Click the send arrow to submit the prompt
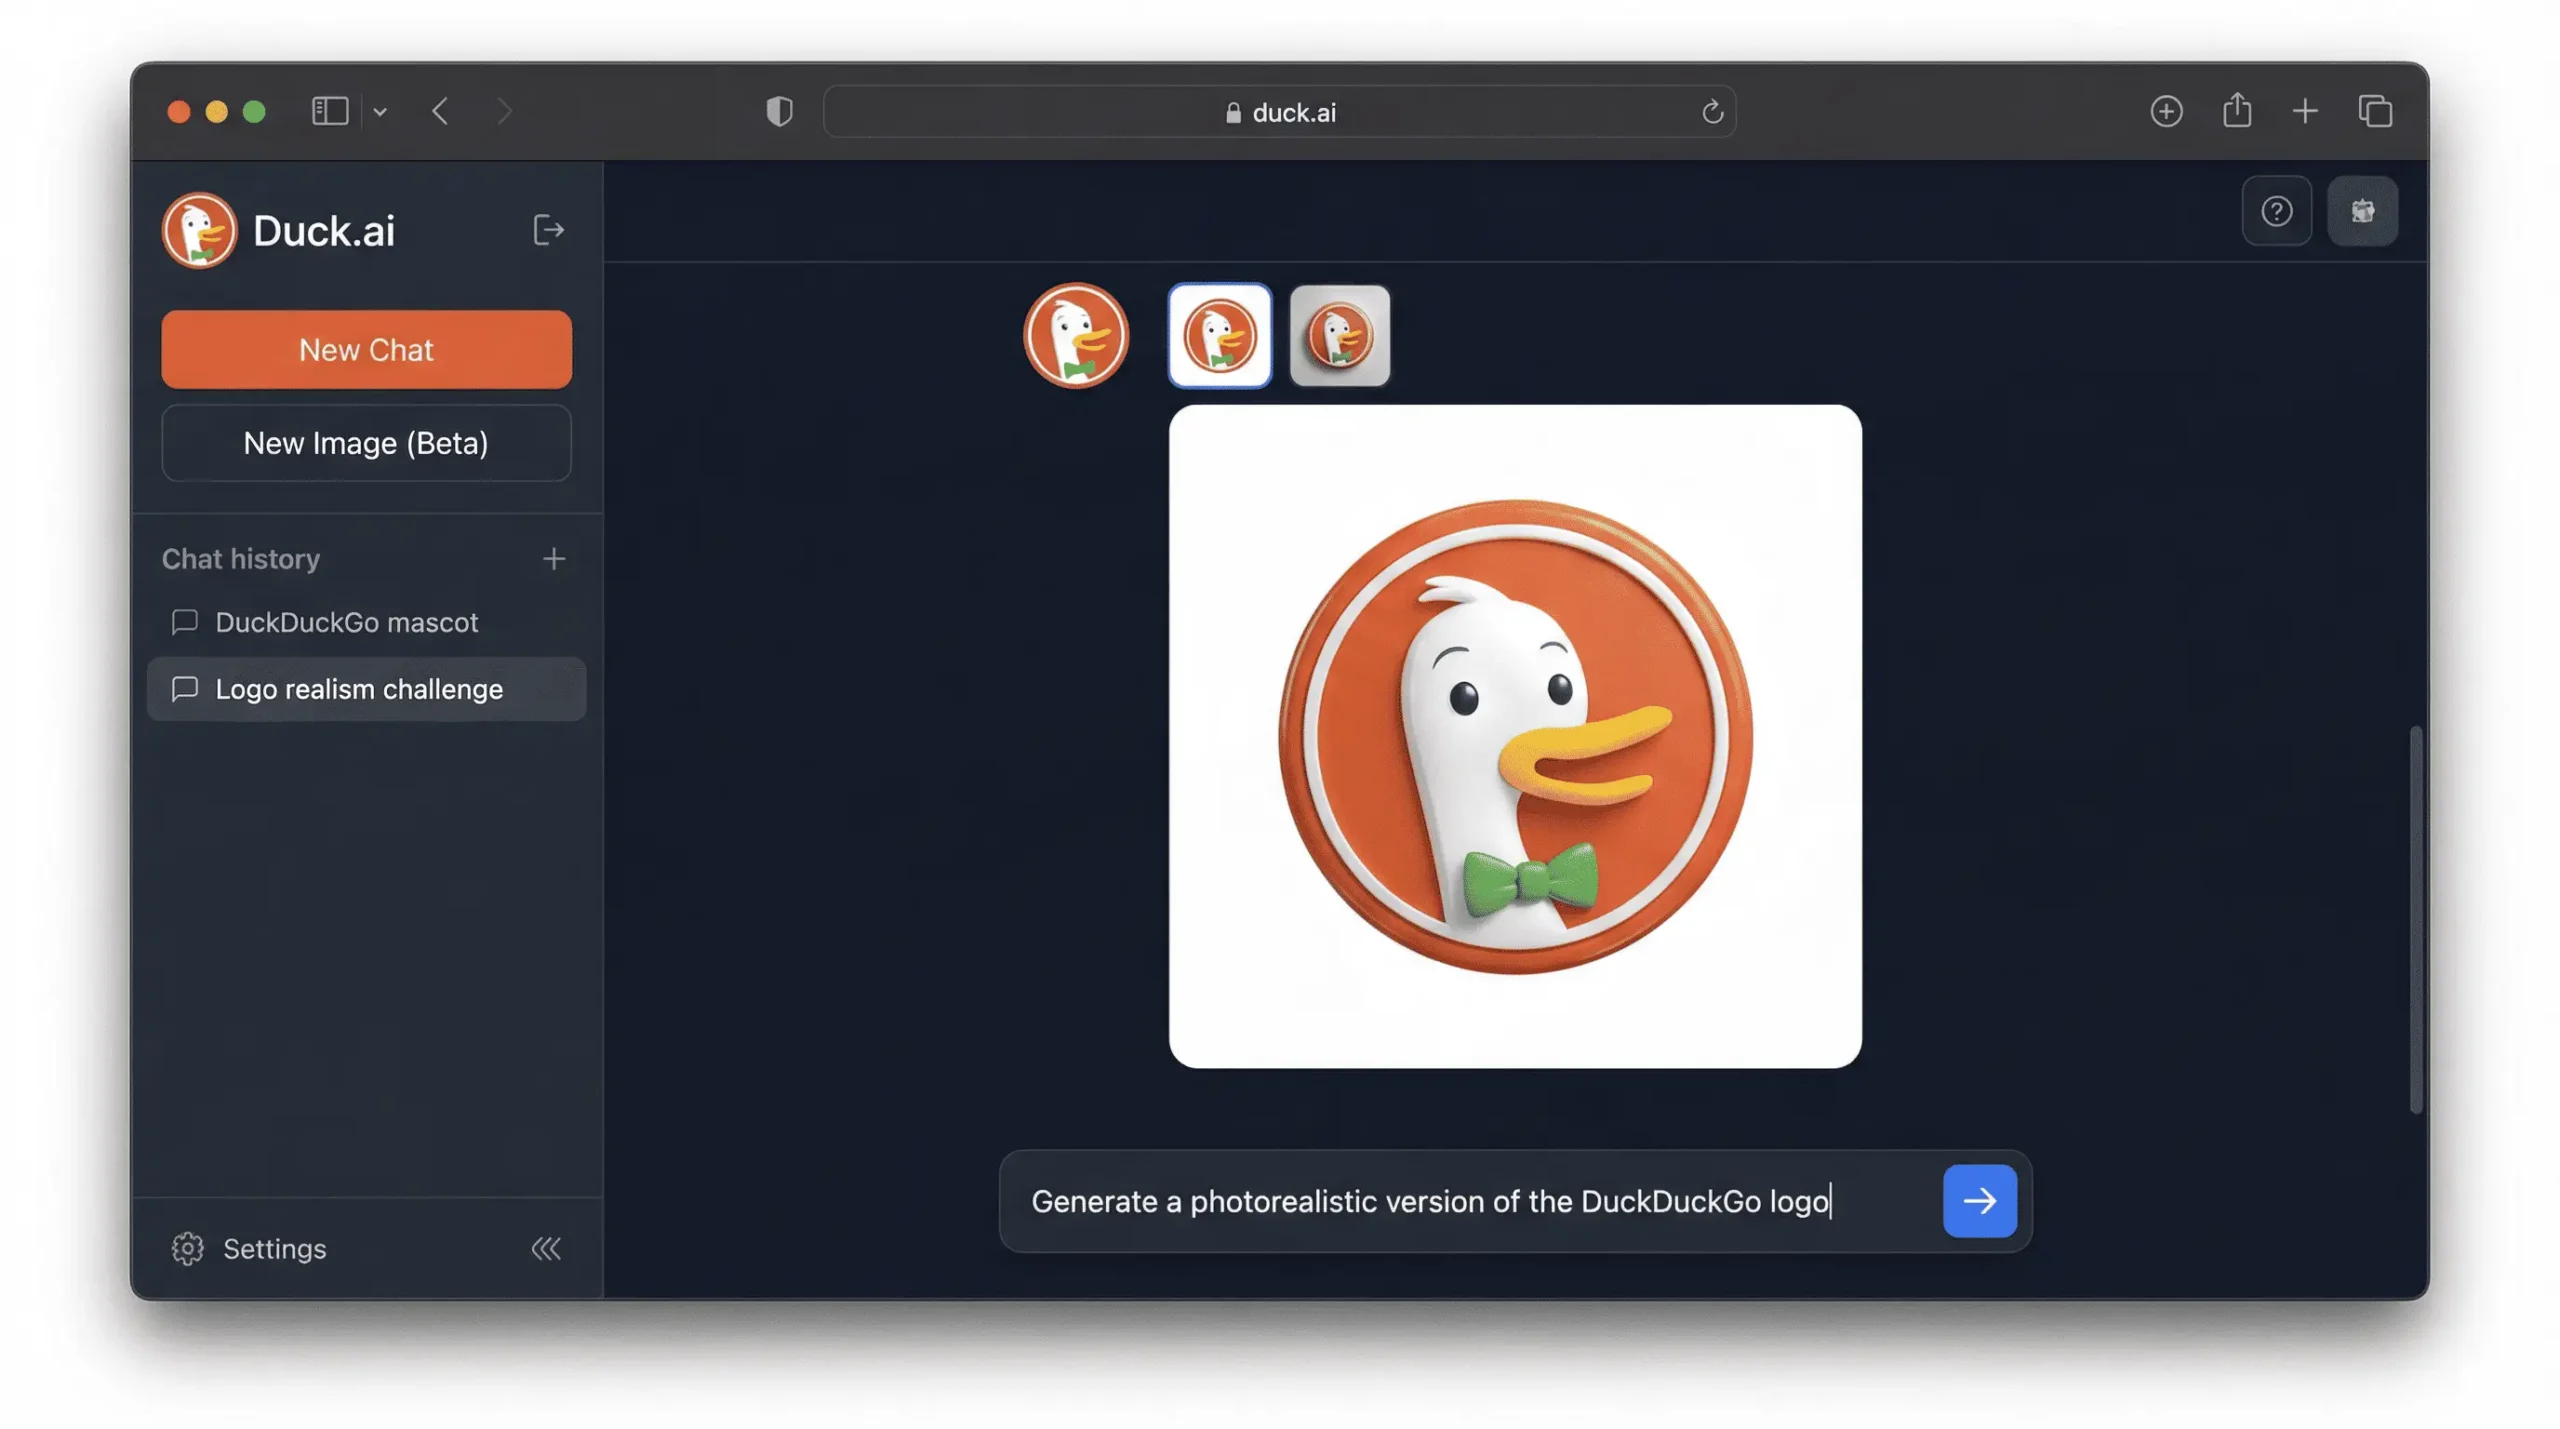The height and width of the screenshot is (1429, 2560). point(1980,1201)
